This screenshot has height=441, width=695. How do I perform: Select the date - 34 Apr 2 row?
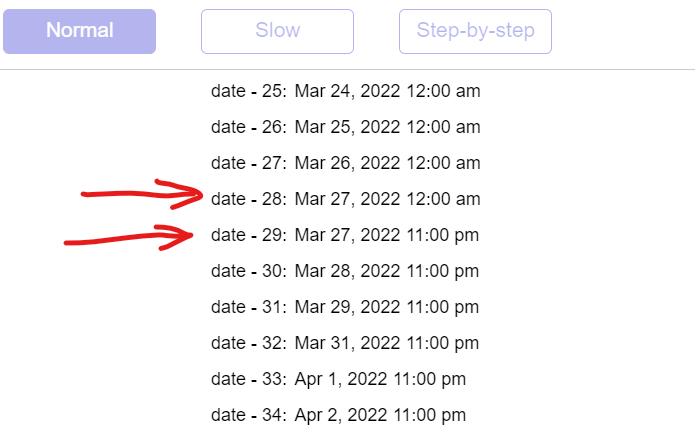point(339,415)
